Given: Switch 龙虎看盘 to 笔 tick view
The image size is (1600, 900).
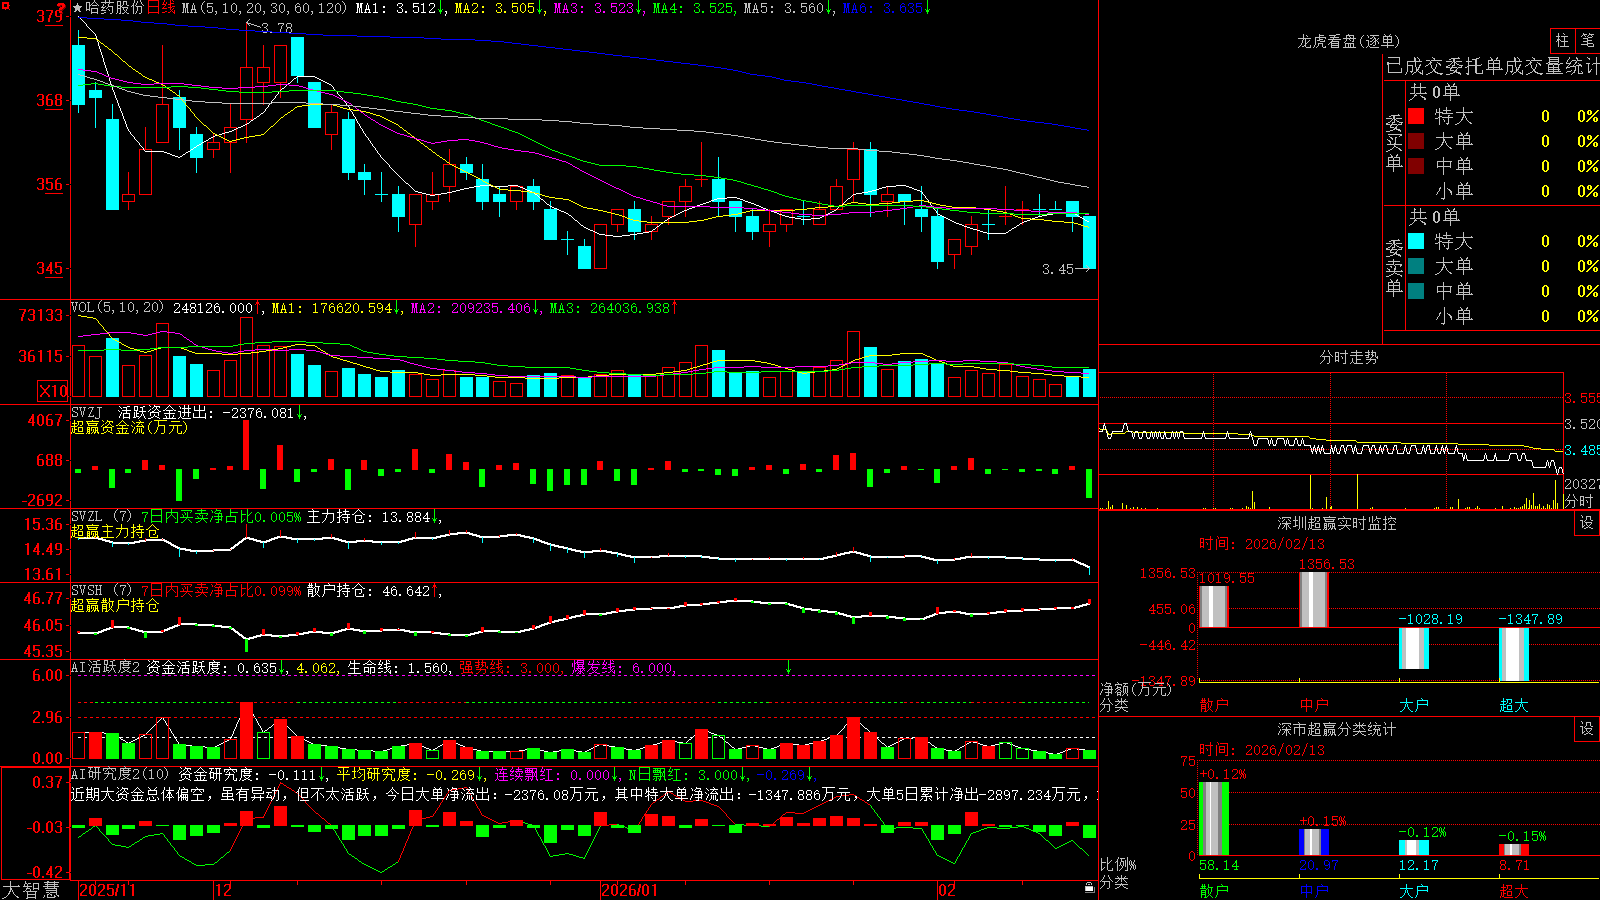Looking at the screenshot, I should pos(1587,40).
